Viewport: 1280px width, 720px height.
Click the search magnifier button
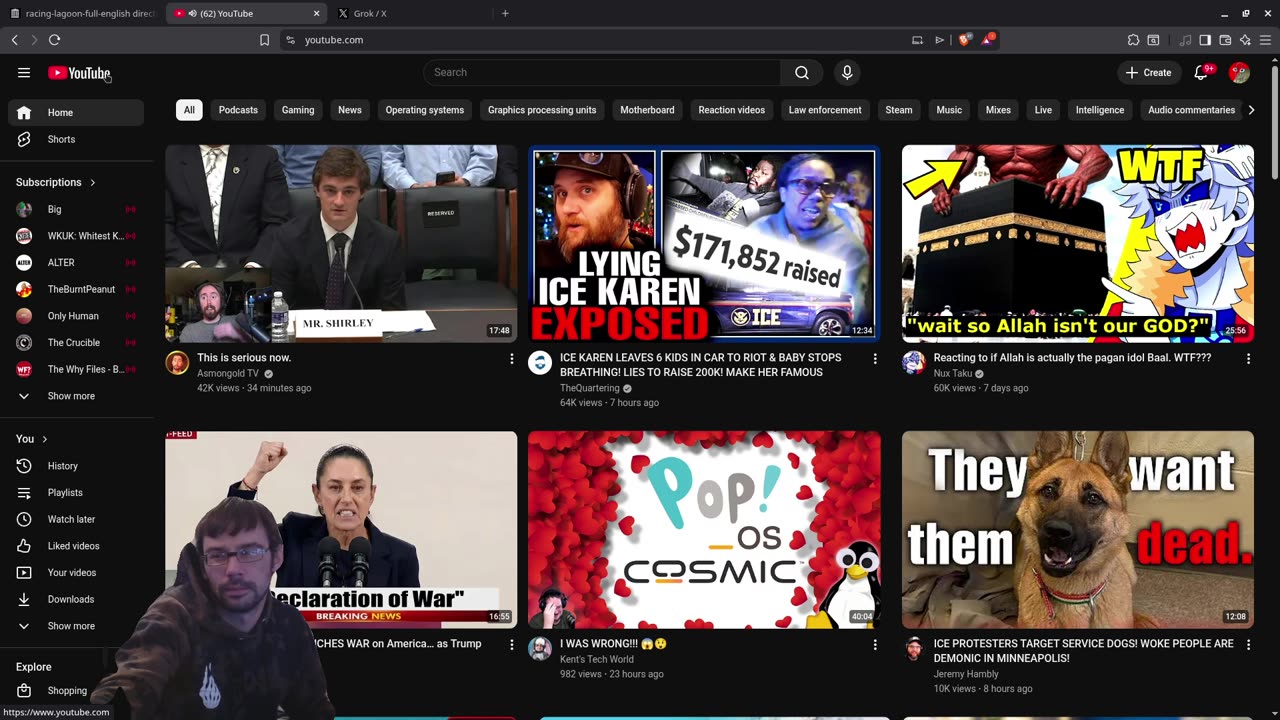pyautogui.click(x=802, y=72)
